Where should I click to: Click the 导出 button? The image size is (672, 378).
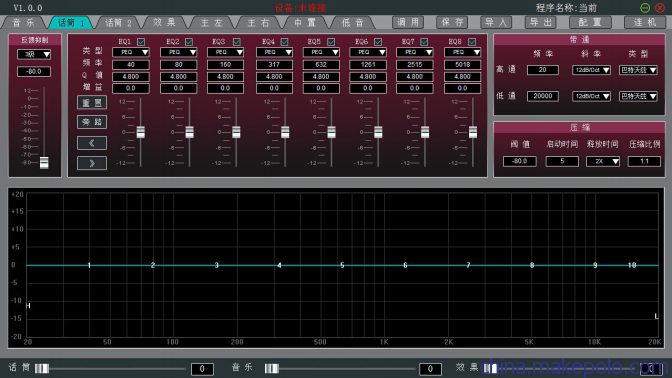[540, 22]
